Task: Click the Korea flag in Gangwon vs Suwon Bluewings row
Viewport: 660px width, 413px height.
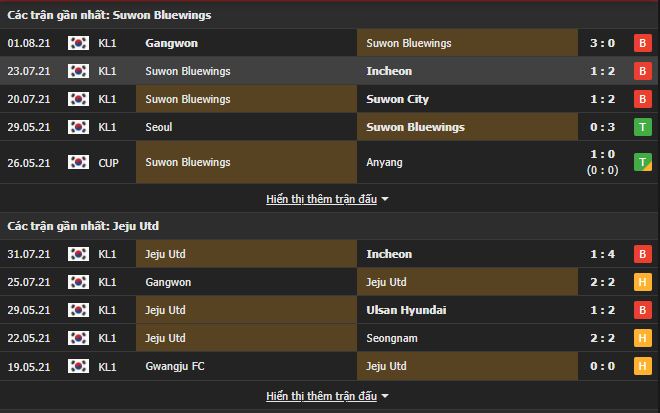Action: click(x=78, y=43)
